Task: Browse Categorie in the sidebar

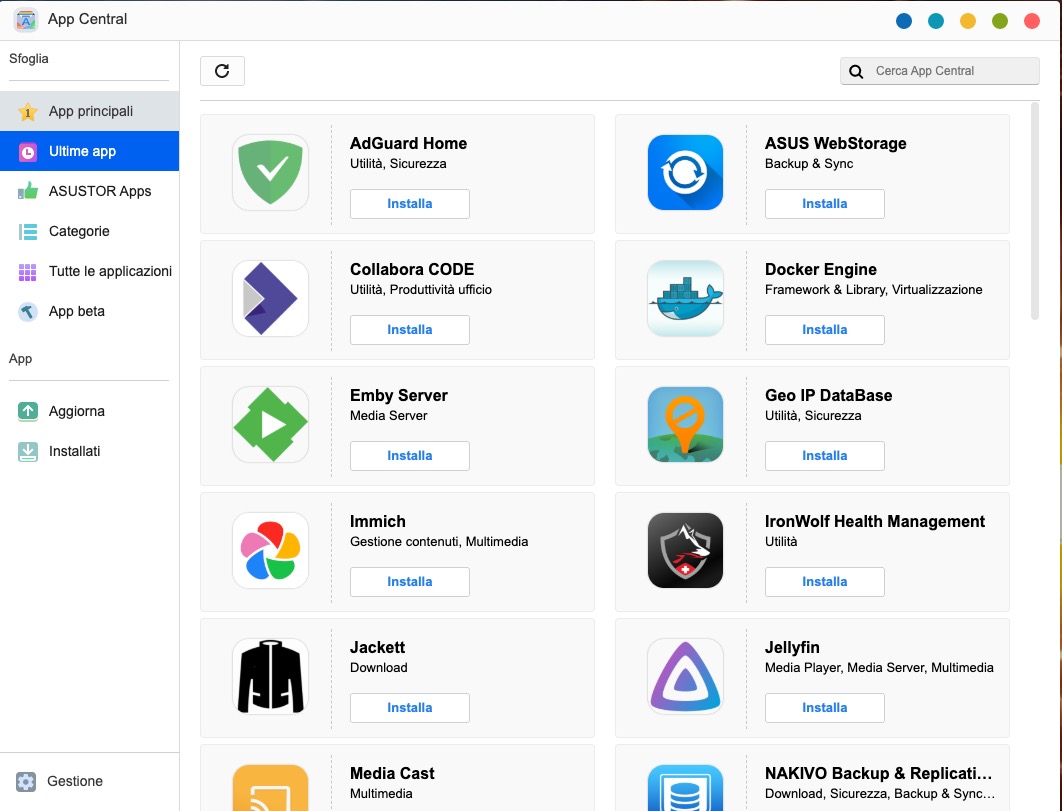Action: [89, 231]
